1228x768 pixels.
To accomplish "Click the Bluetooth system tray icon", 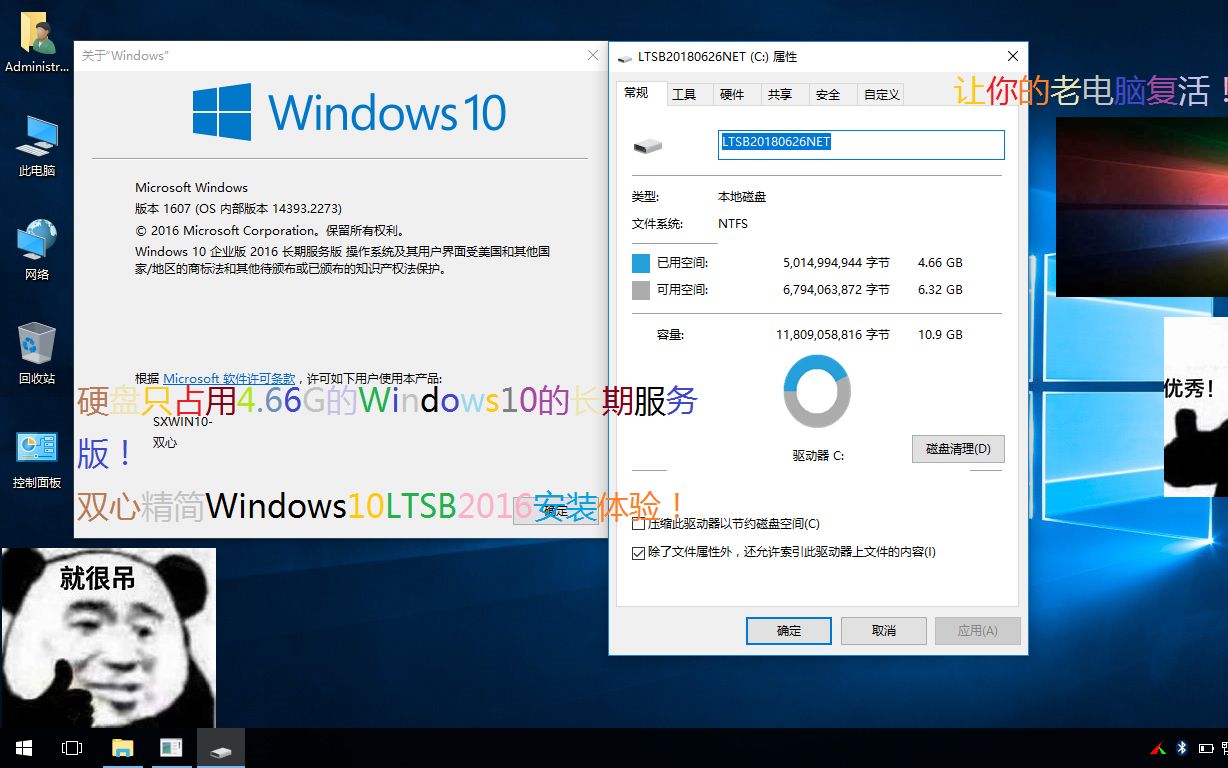I will tap(1181, 746).
